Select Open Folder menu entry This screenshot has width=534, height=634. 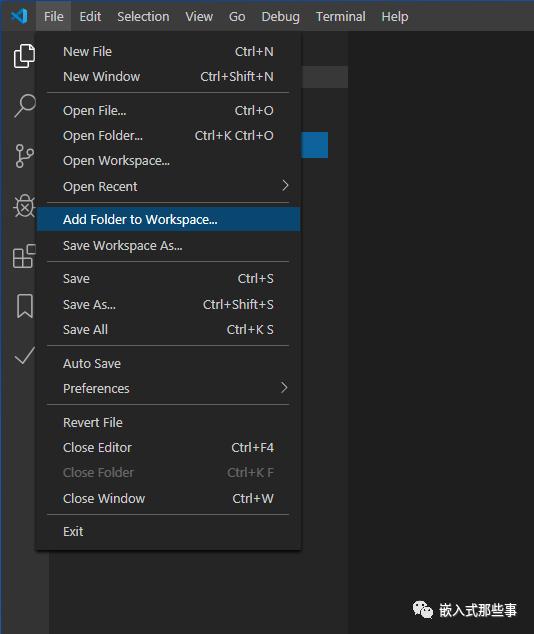point(168,135)
